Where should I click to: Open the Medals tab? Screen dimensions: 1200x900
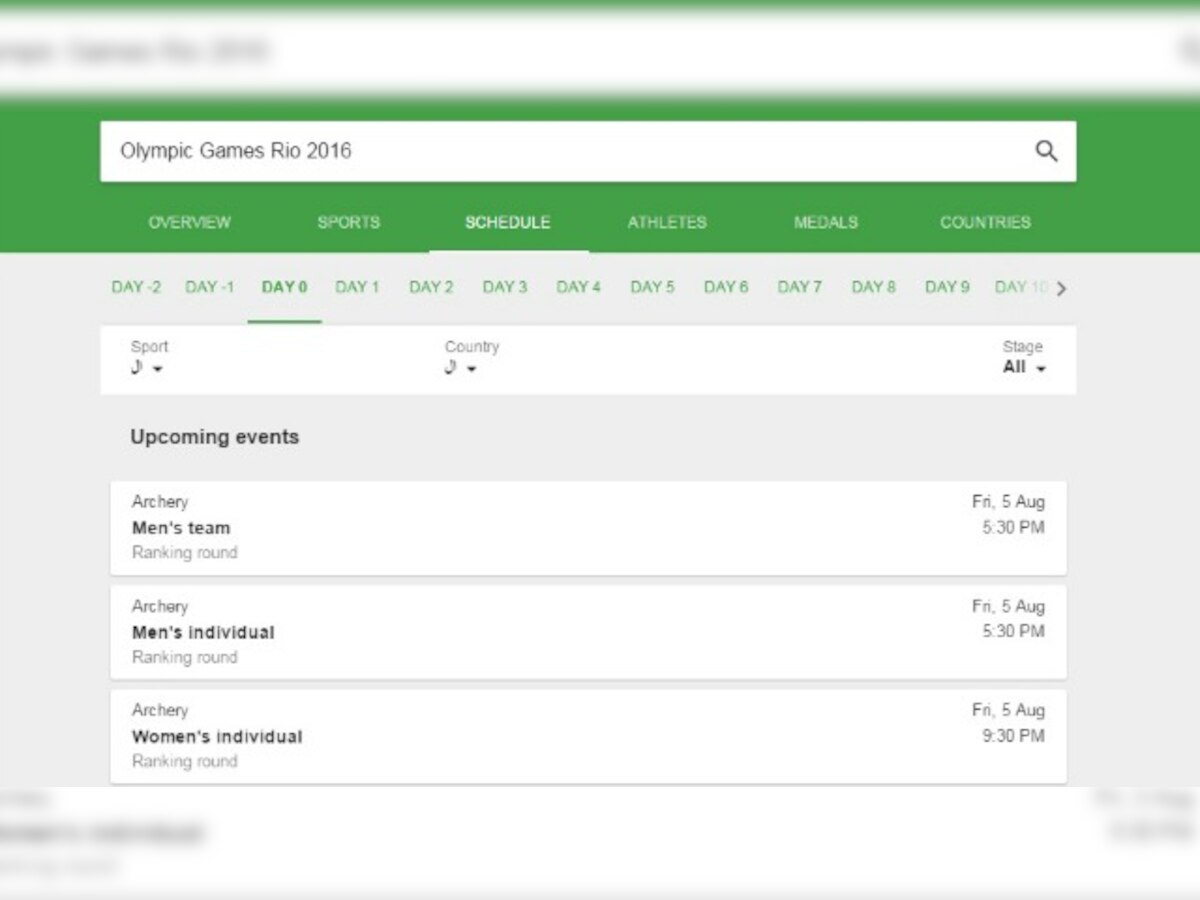[826, 222]
